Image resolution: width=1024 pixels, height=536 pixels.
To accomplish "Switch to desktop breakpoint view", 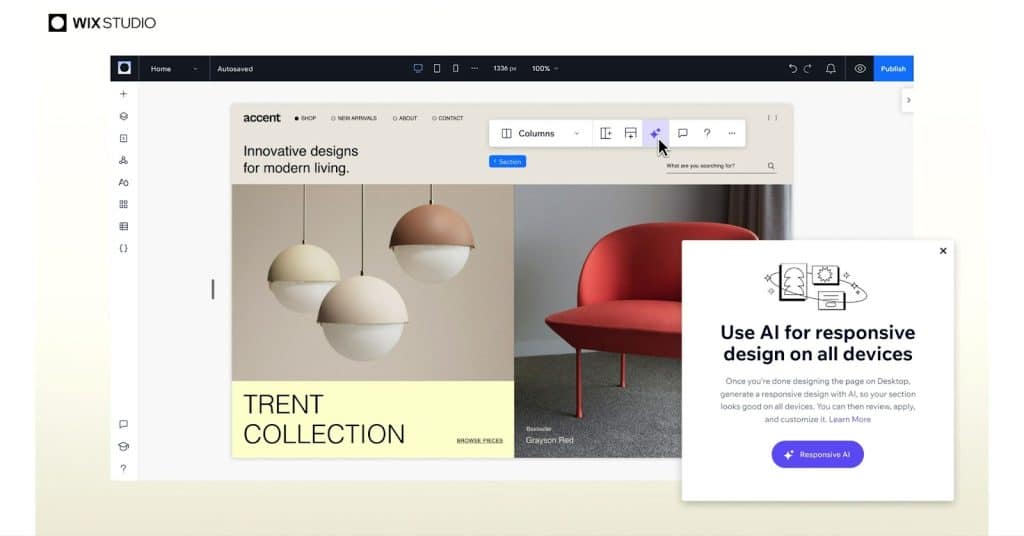I will pyautogui.click(x=418, y=69).
